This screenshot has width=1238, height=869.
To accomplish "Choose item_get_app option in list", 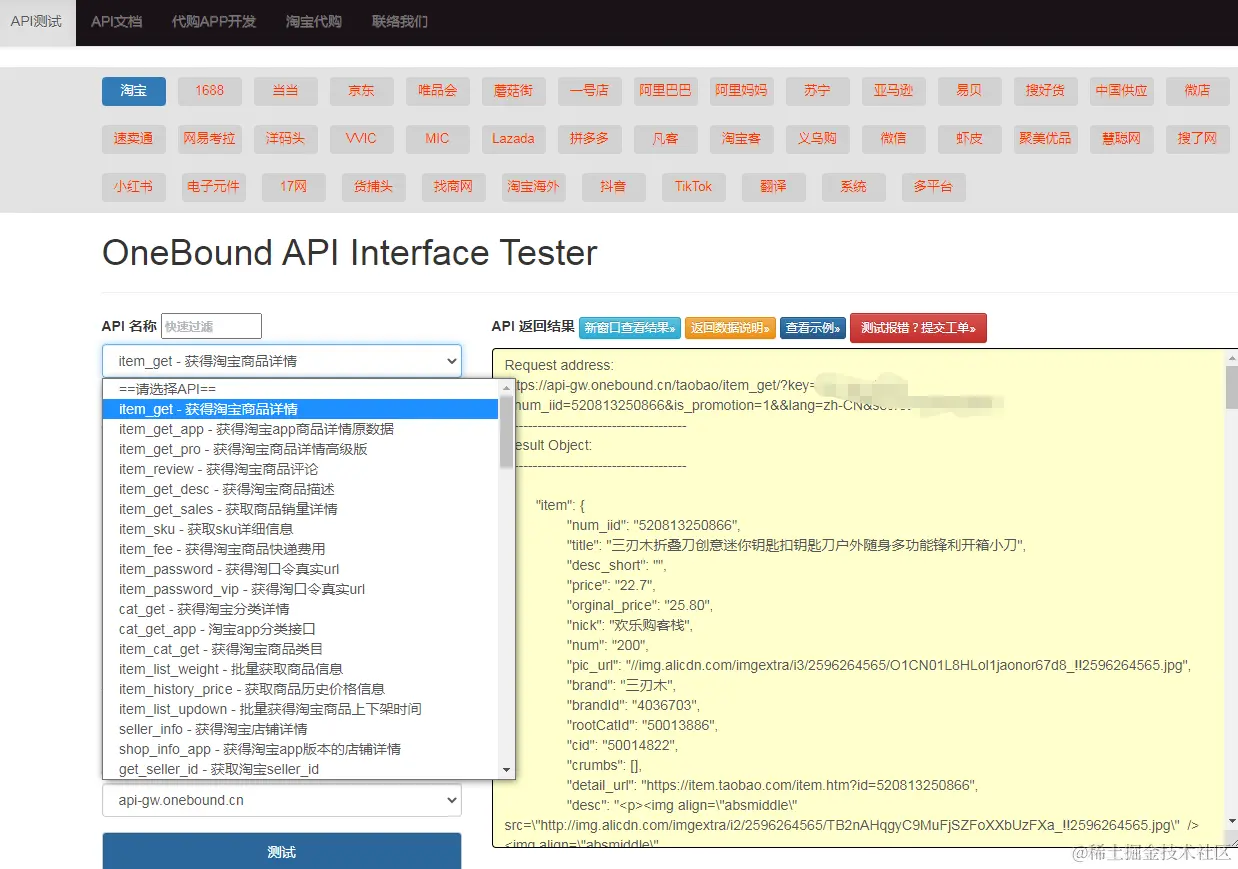I will tap(301, 429).
